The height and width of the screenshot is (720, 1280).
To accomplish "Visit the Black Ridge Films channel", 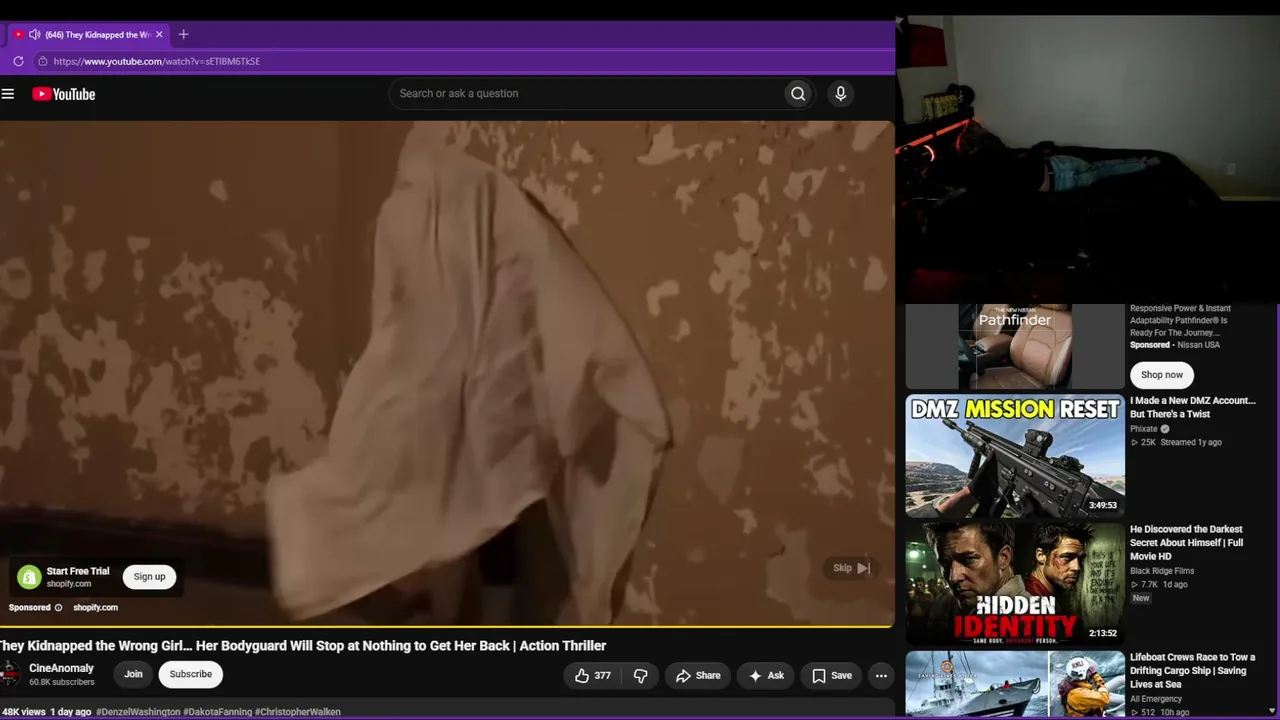I will coord(1162,571).
